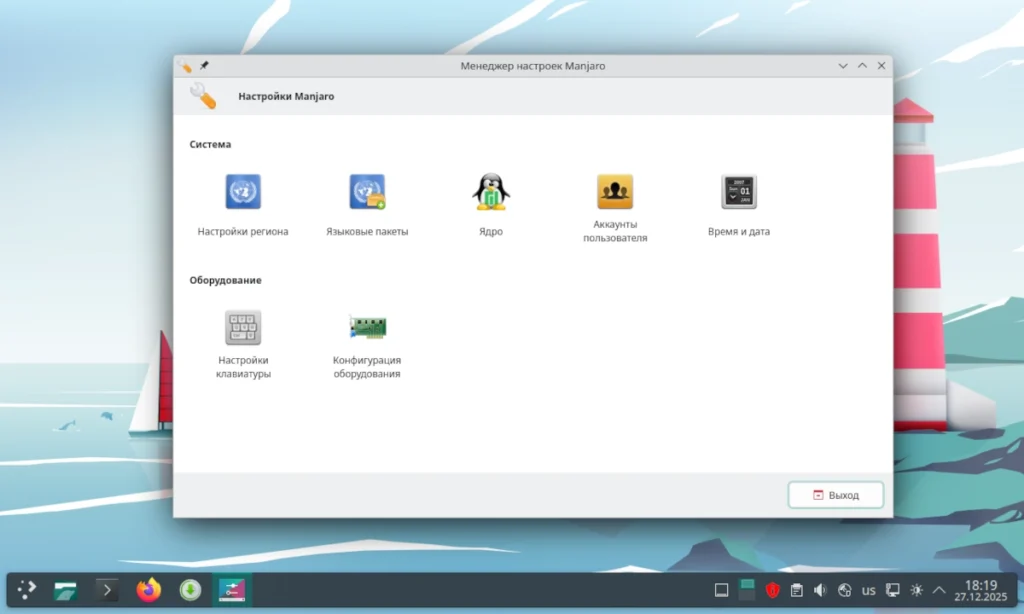
Task: Click the Manjaro settings task in the taskbar
Action: tap(232, 590)
